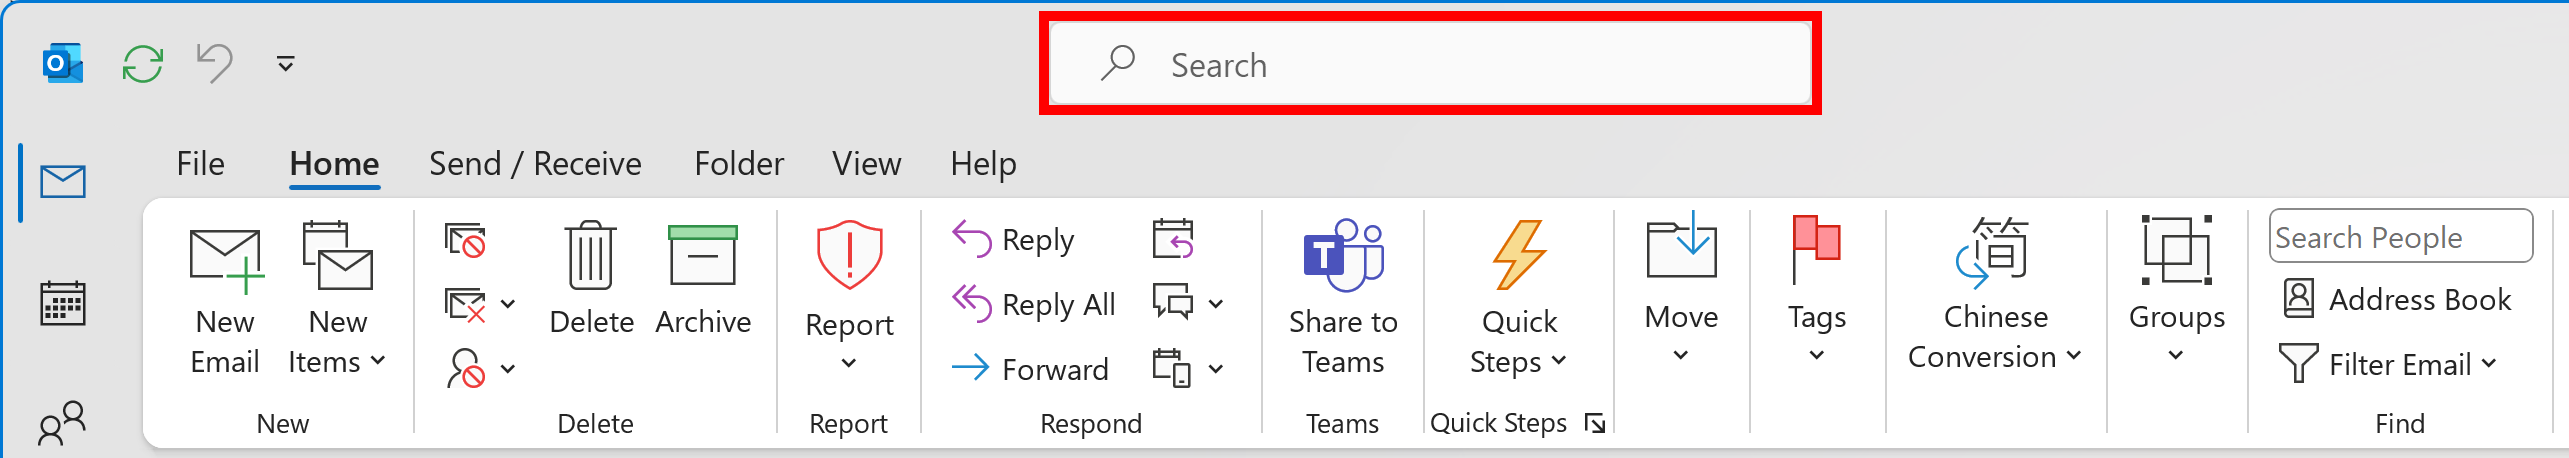Open the Calendar view in the sidebar
Image resolution: width=2569 pixels, height=458 pixels.
click(x=63, y=303)
